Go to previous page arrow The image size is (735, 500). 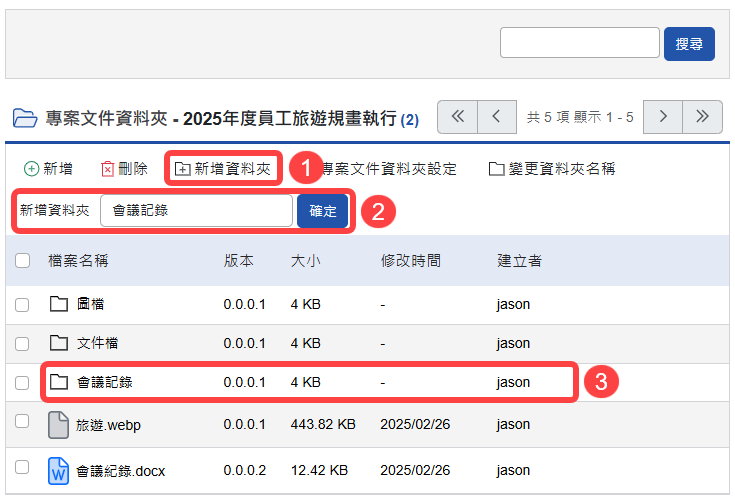[x=496, y=117]
